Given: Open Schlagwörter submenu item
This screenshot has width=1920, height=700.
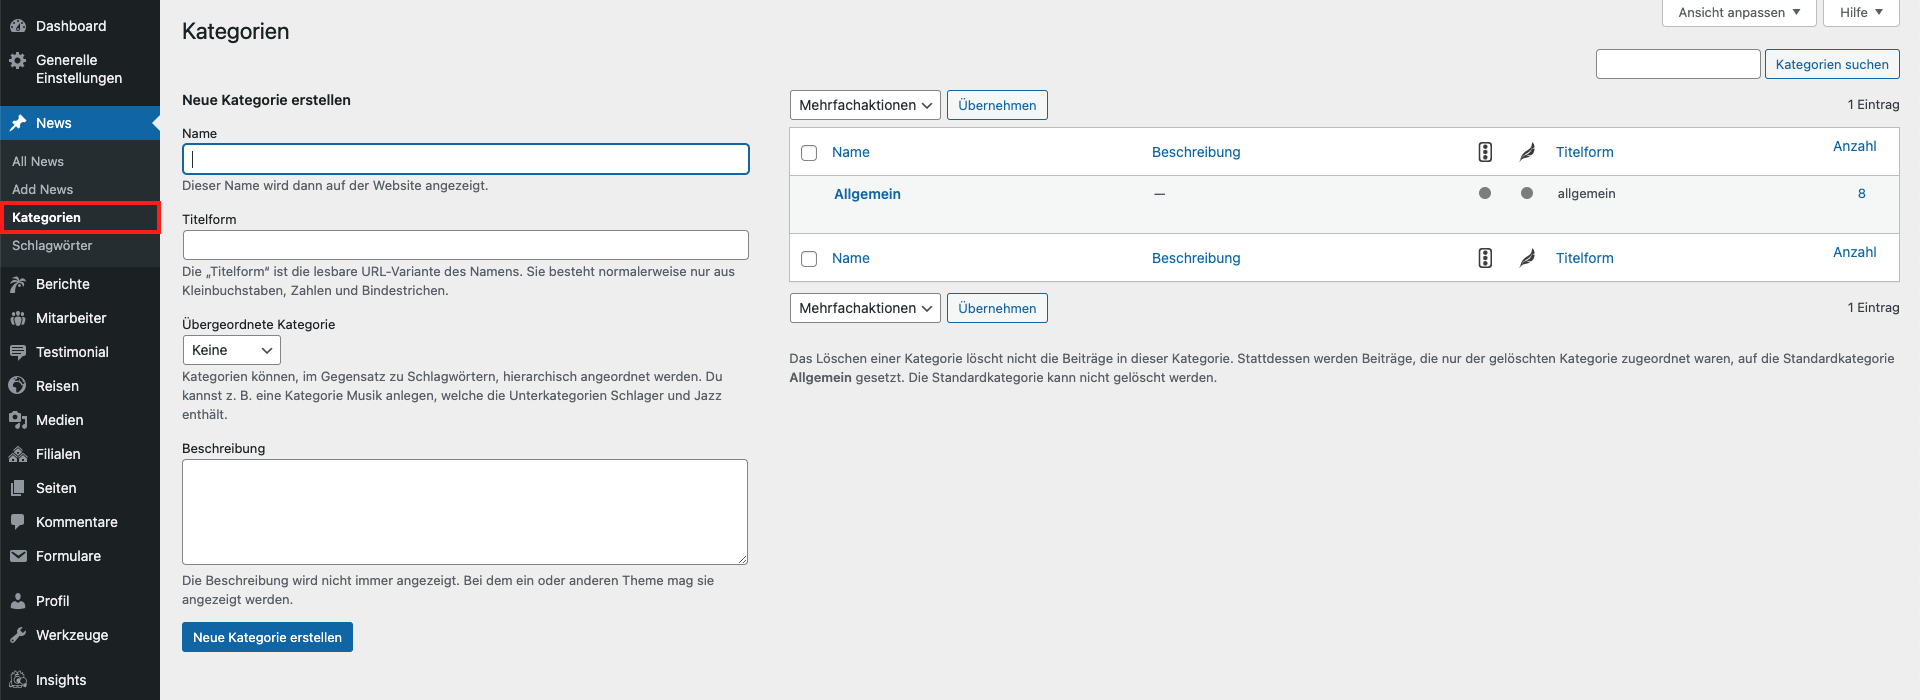Looking at the screenshot, I should 52,246.
